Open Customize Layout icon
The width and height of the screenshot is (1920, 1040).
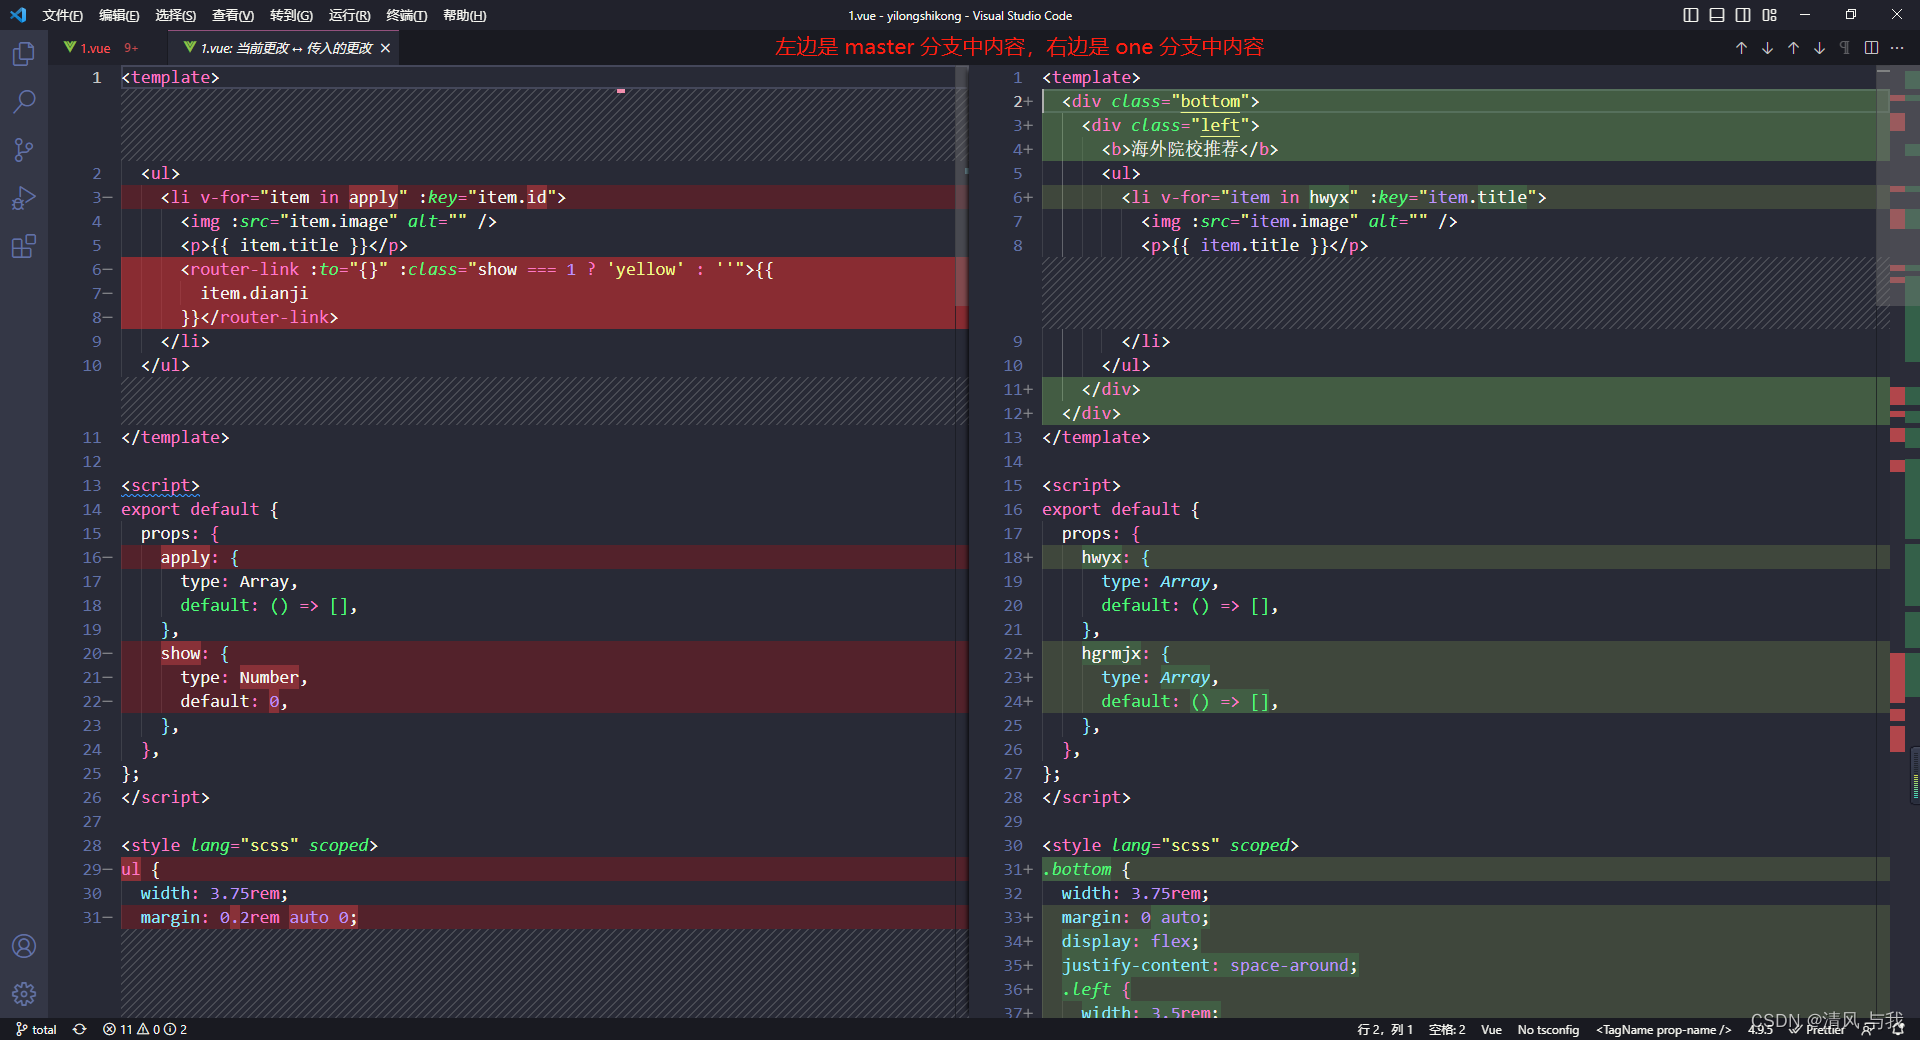1769,15
